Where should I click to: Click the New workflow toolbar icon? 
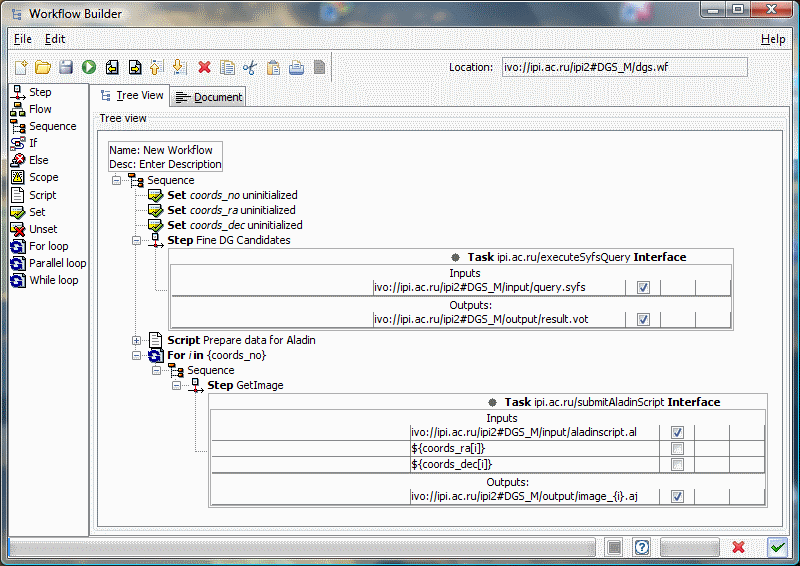[21, 67]
